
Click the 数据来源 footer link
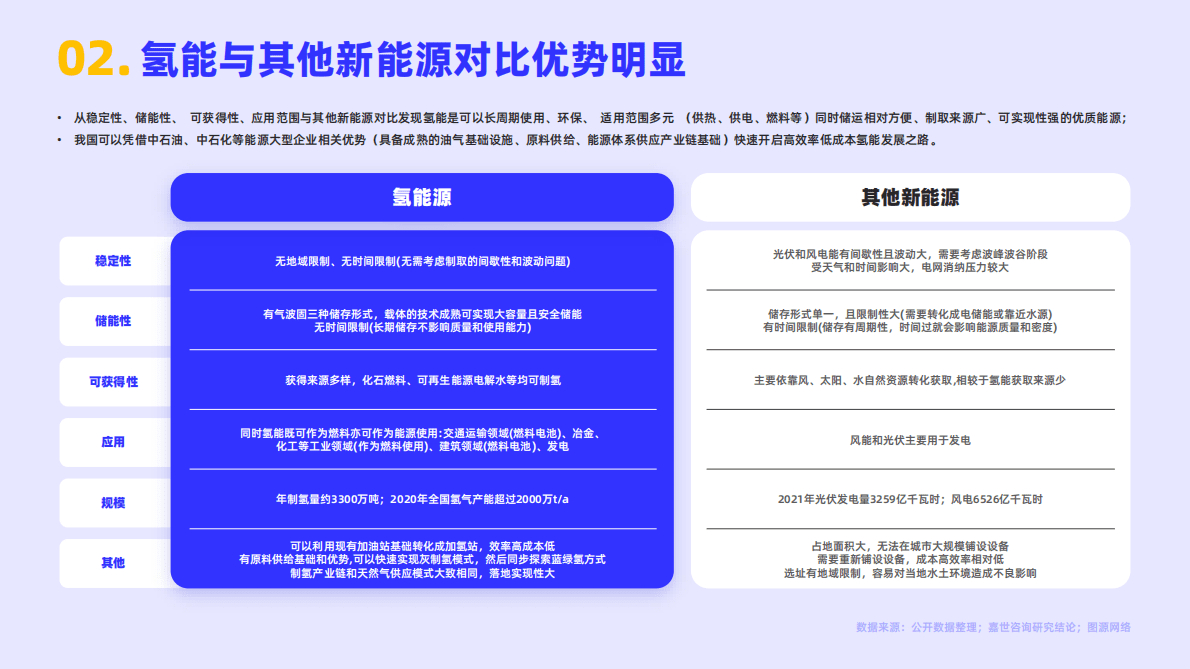[994, 628]
